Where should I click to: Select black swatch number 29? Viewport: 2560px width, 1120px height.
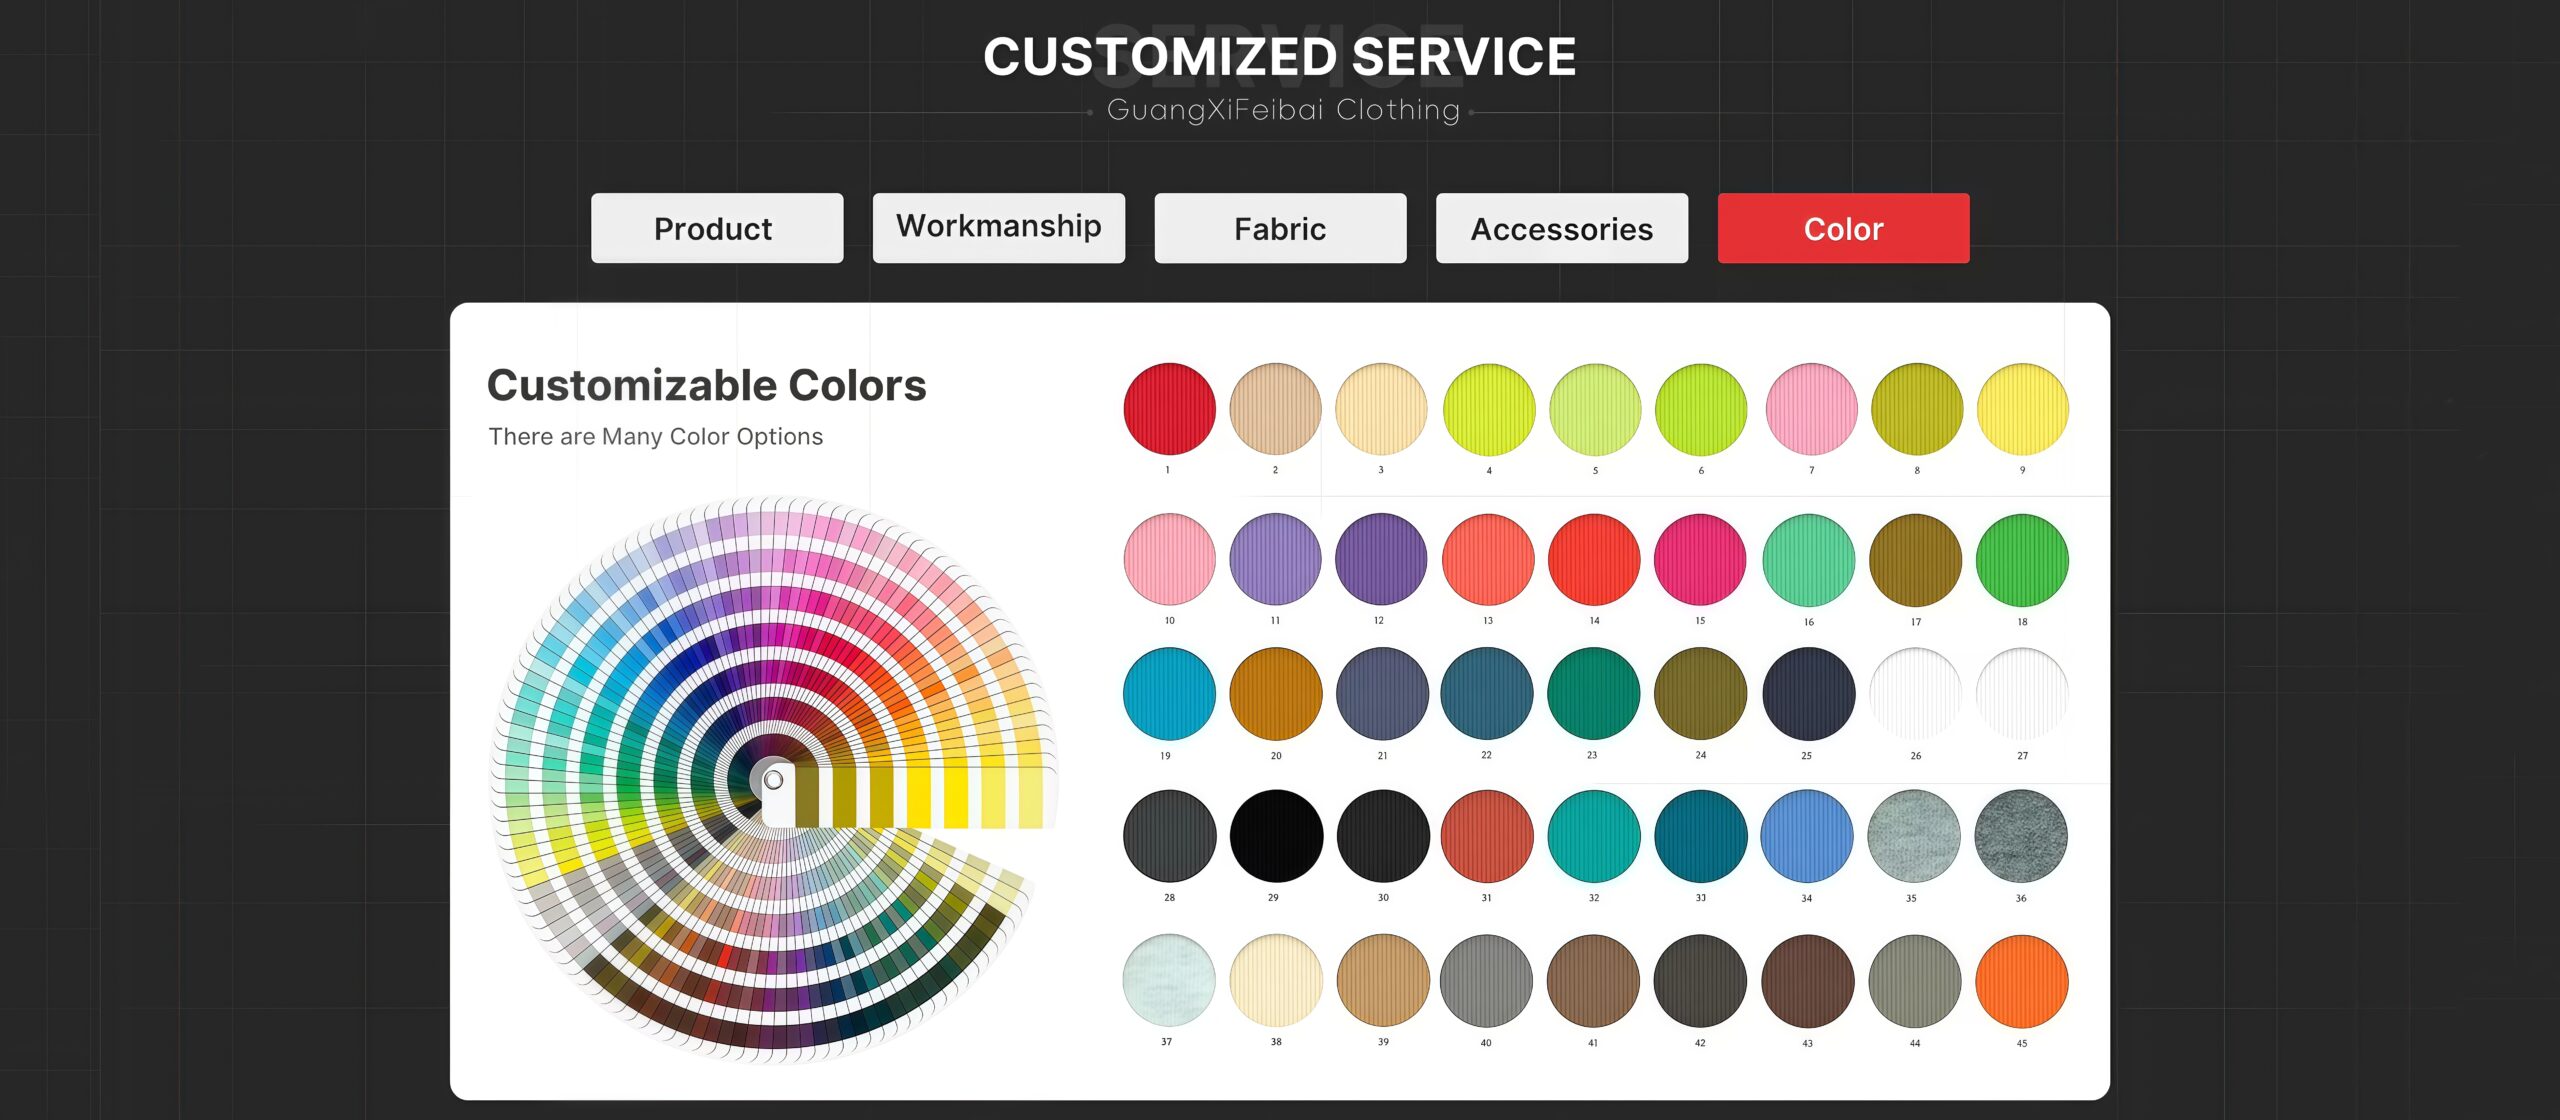(x=1276, y=836)
